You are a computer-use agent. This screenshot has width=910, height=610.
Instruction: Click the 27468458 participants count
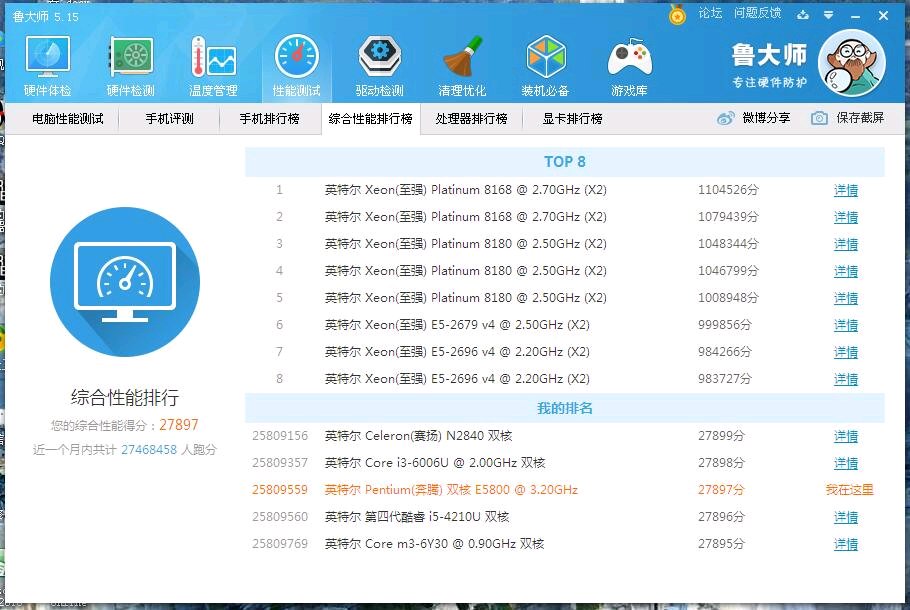(149, 450)
